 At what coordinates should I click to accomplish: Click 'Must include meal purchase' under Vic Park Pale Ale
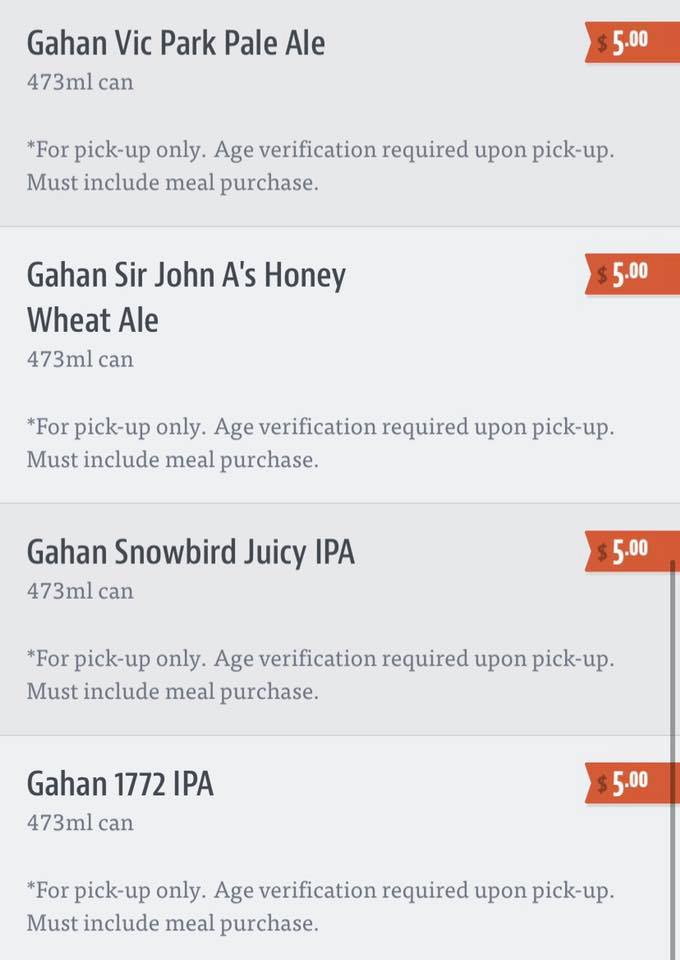(172, 183)
